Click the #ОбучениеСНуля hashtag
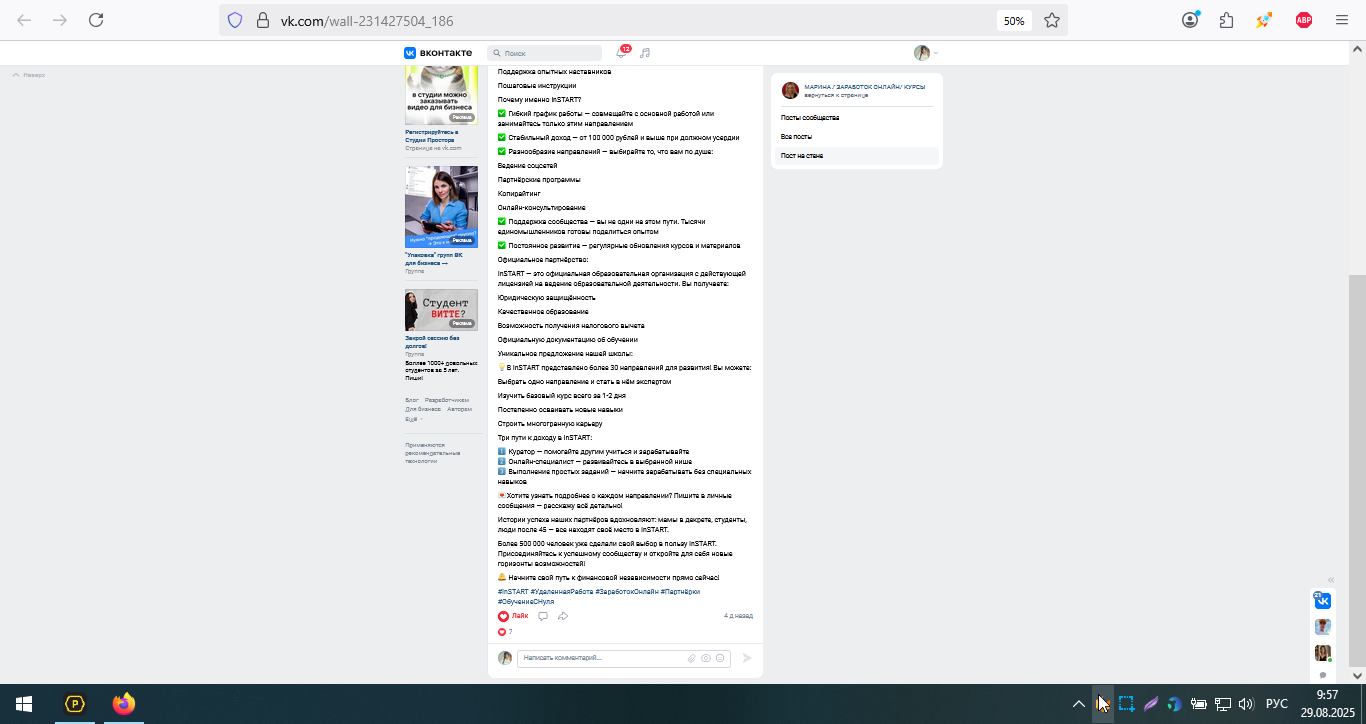The width and height of the screenshot is (1366, 724). (x=526, y=602)
